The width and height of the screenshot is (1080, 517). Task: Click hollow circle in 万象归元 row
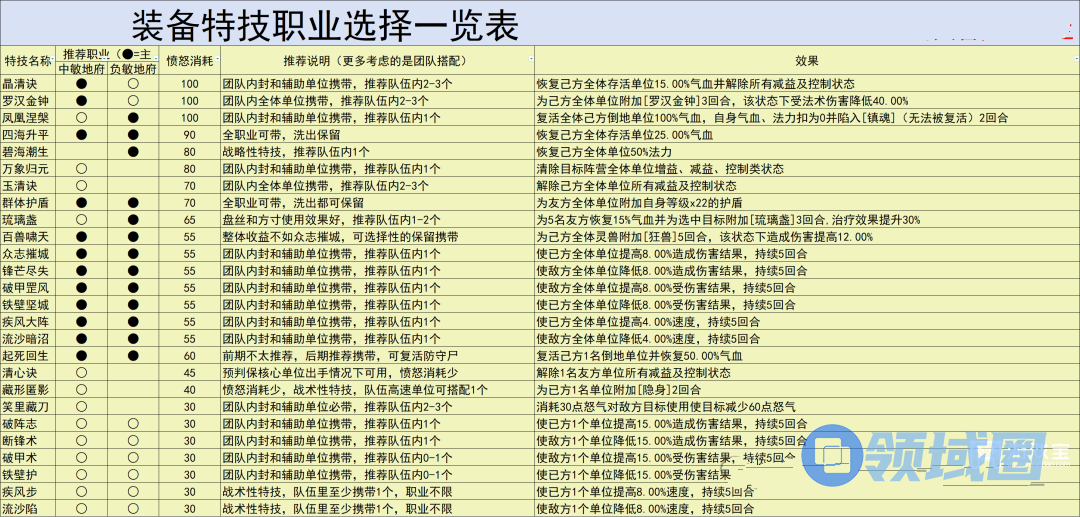click(x=82, y=169)
